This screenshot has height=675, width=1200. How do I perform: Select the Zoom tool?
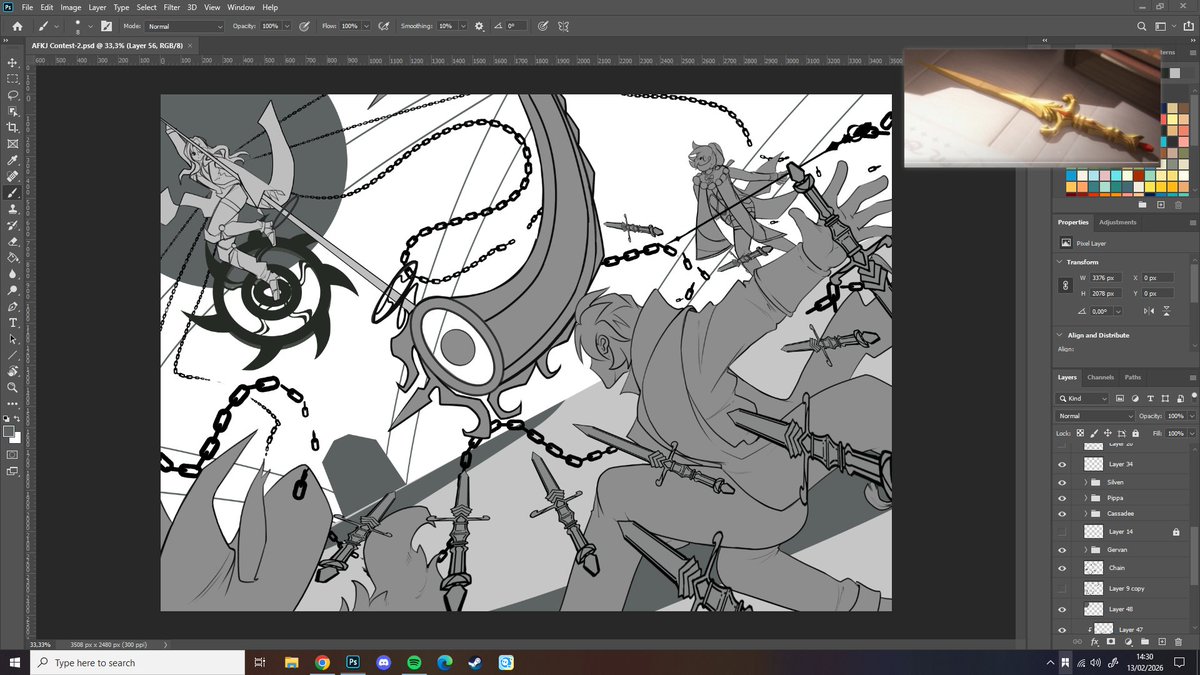(13, 386)
